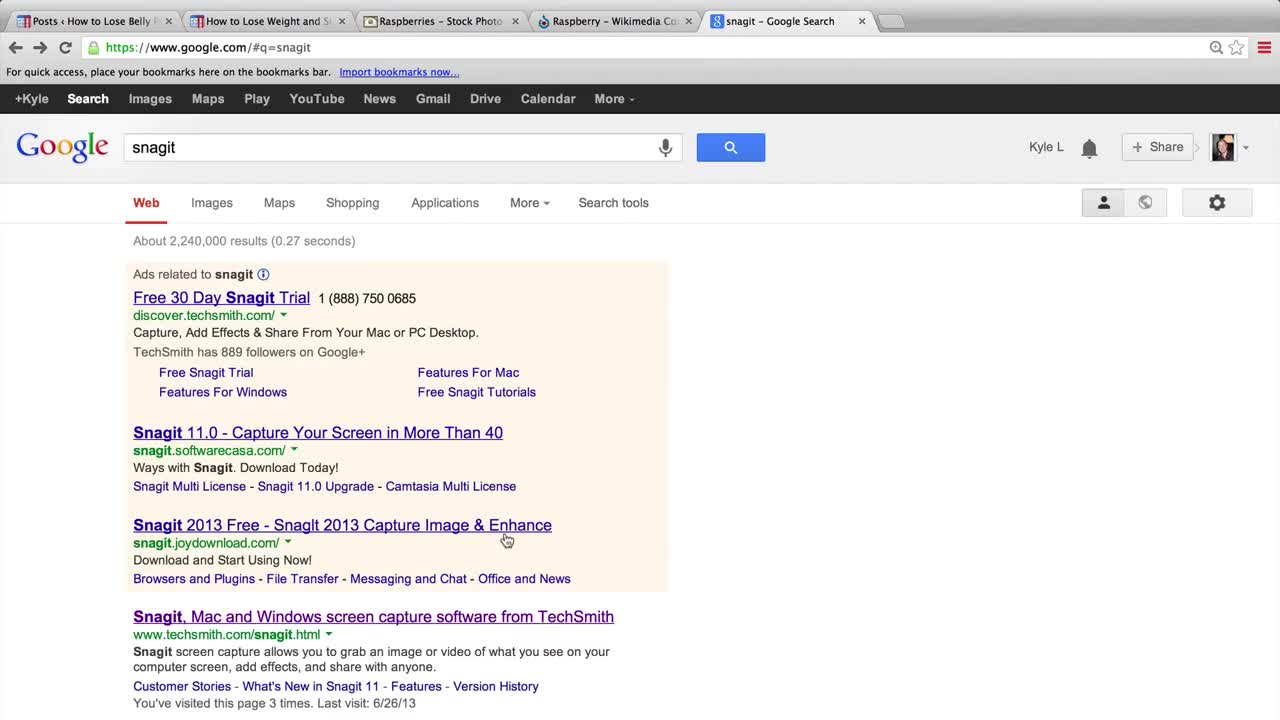Open Google notifications bell
Image resolution: width=1280 pixels, height=720 pixels.
click(x=1089, y=148)
